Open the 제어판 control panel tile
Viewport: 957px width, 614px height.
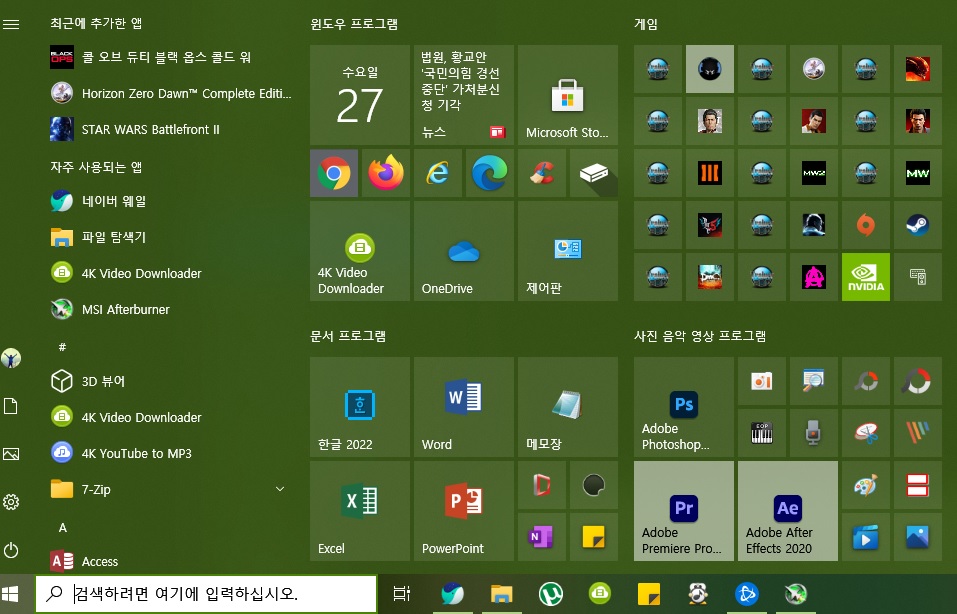(568, 251)
